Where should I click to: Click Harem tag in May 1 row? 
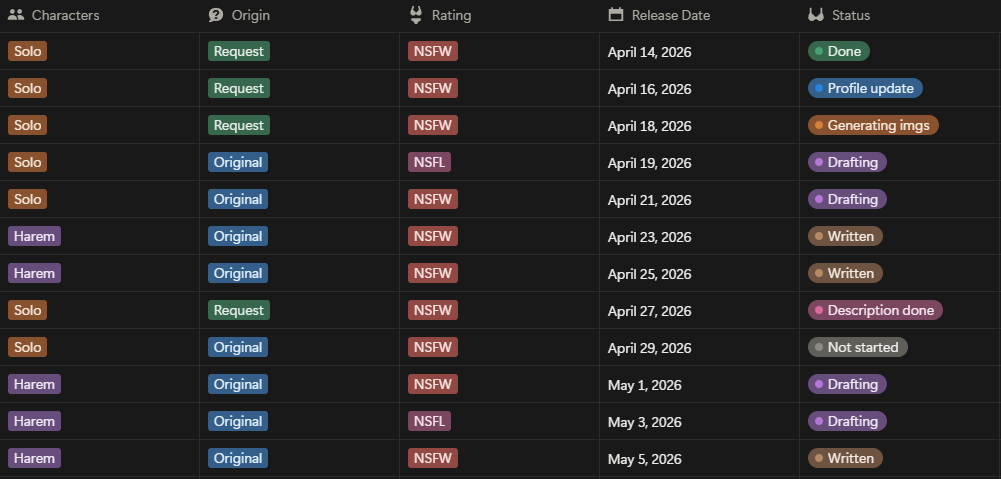[x=34, y=384]
